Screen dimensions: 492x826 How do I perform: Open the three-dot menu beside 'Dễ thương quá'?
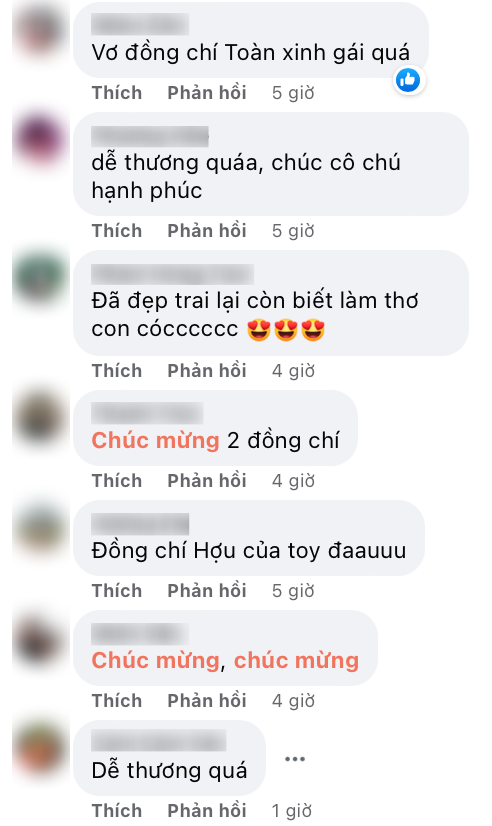pyautogui.click(x=295, y=759)
